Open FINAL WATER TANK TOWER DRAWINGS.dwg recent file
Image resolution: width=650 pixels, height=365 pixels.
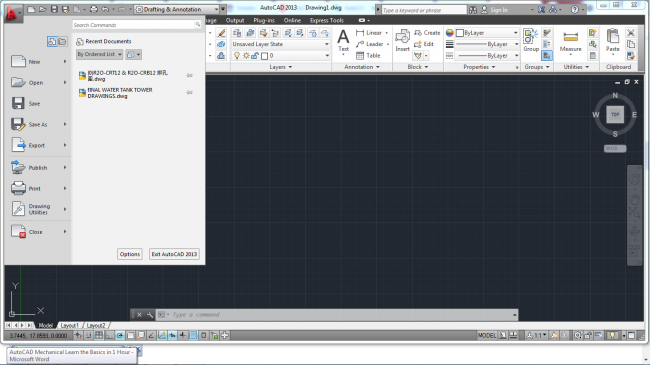click(x=136, y=93)
